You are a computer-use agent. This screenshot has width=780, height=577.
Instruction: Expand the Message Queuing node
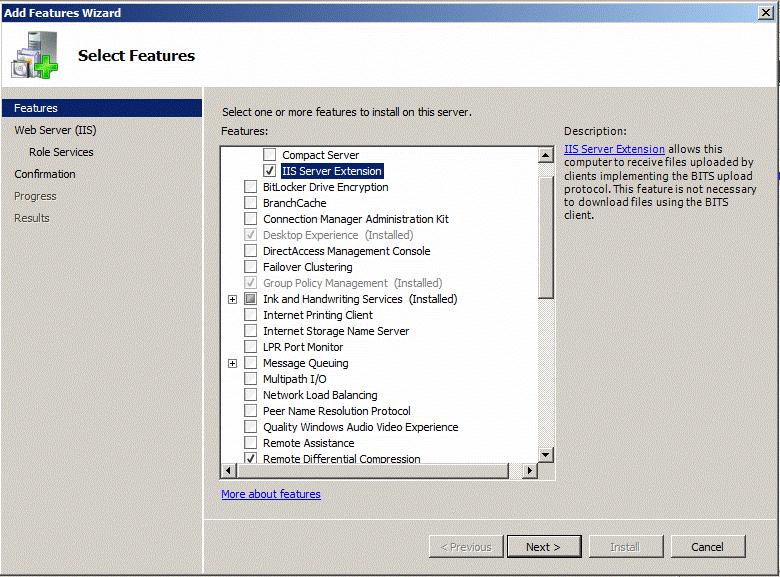pos(232,363)
